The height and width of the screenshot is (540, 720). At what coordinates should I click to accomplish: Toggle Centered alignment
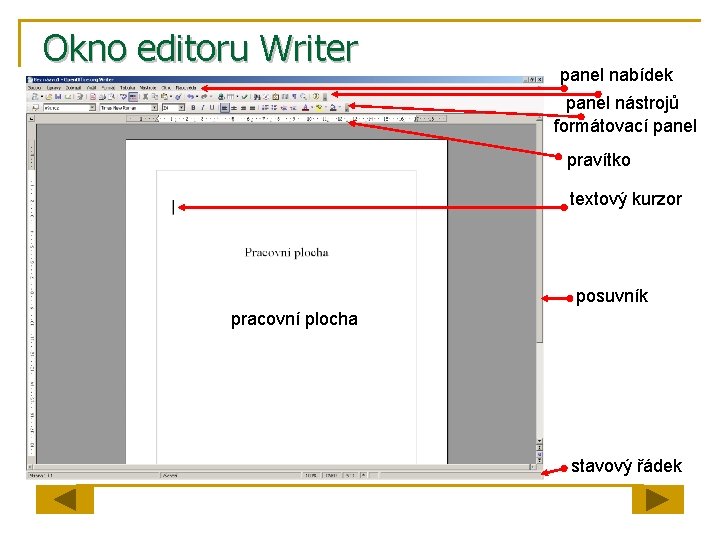pos(234,108)
